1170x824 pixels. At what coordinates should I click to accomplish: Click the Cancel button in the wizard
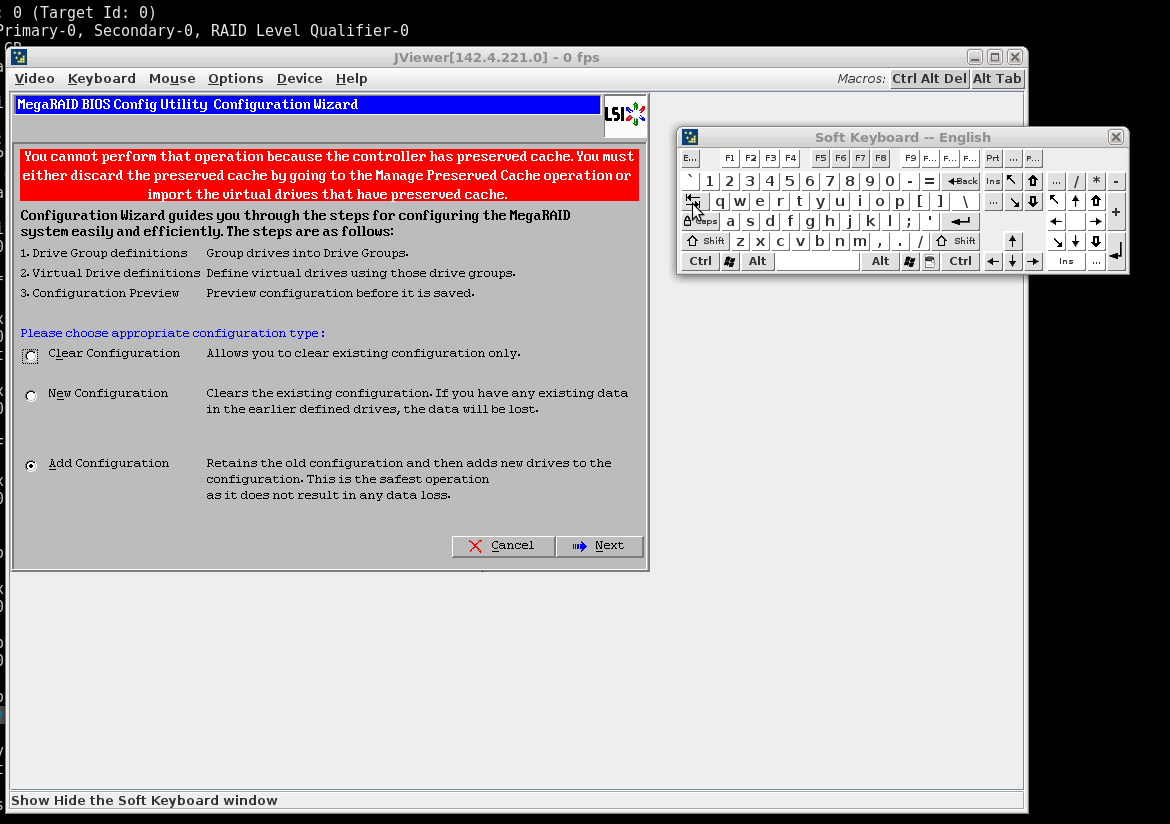click(503, 546)
